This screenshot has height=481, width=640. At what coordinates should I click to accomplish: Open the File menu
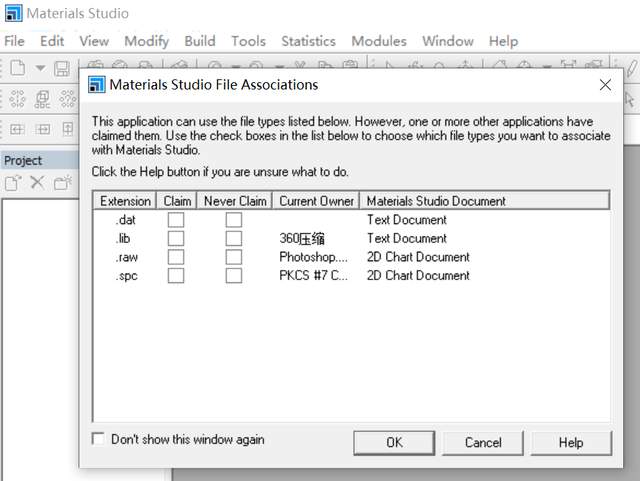(14, 41)
